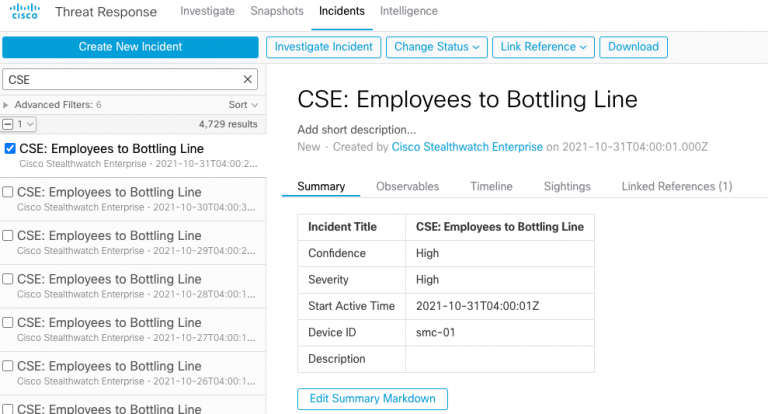
Task: Click the Severity High value cell
Action: (x=500, y=280)
